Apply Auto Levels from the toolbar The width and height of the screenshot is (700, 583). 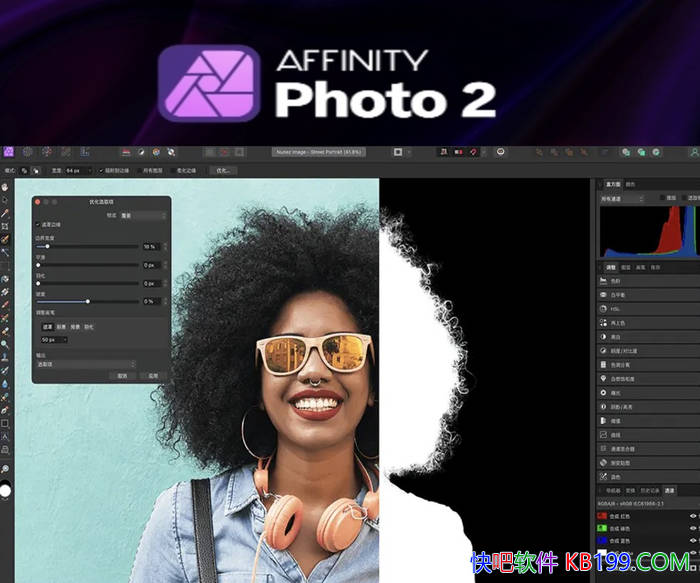[x=126, y=152]
